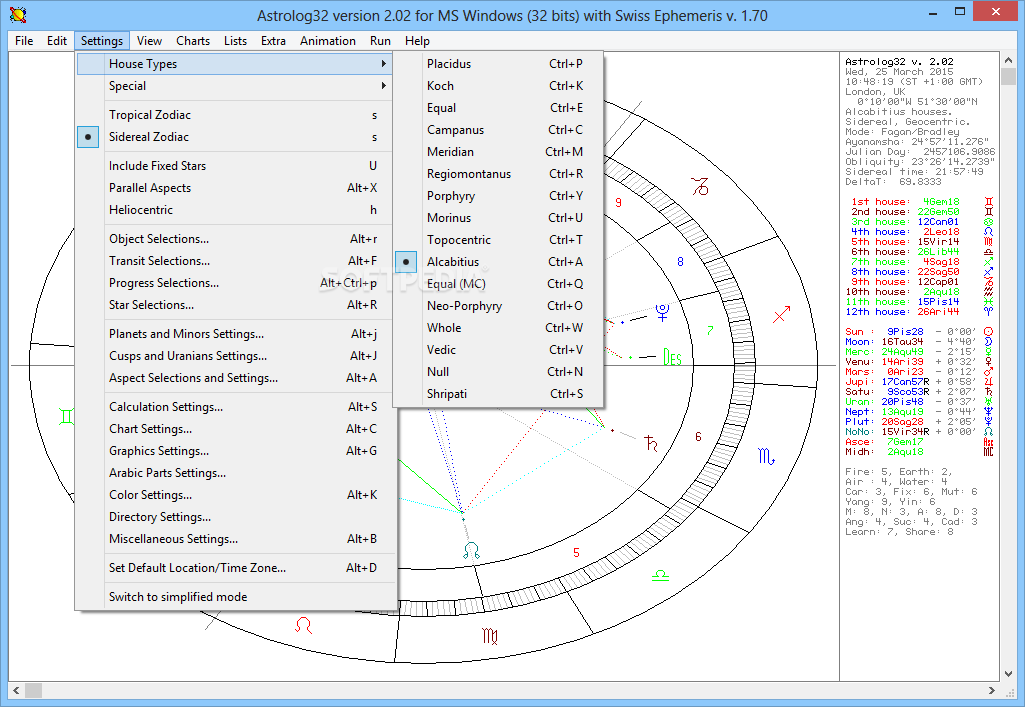Open the Charts menu

(193, 41)
